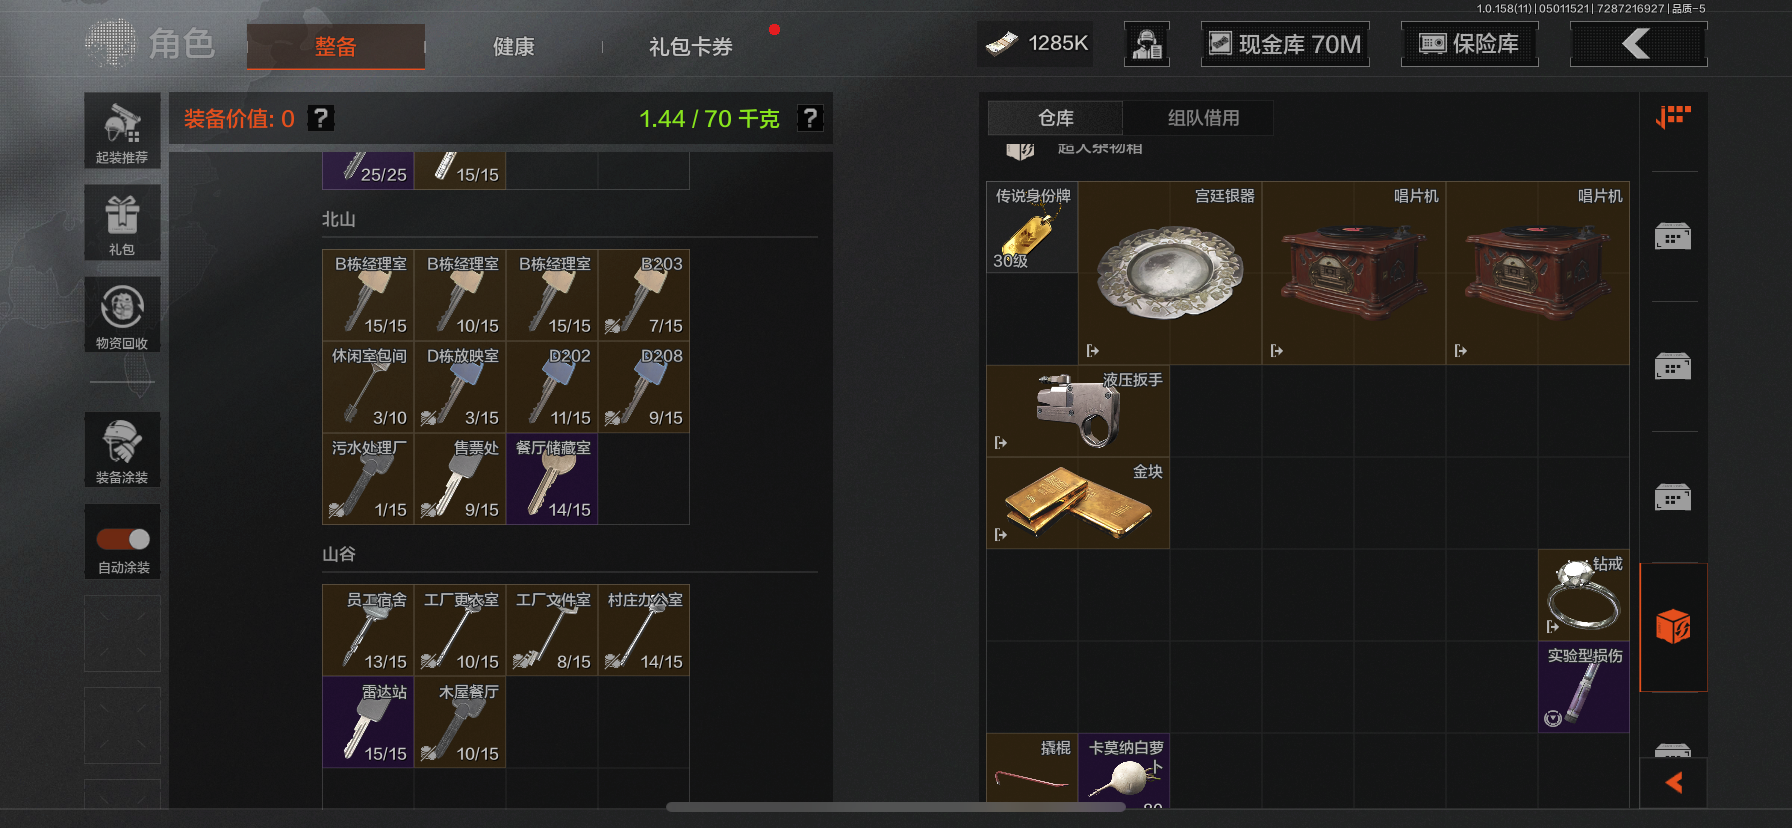Toggle the 自动涂装 auto skin switch

point(123,539)
